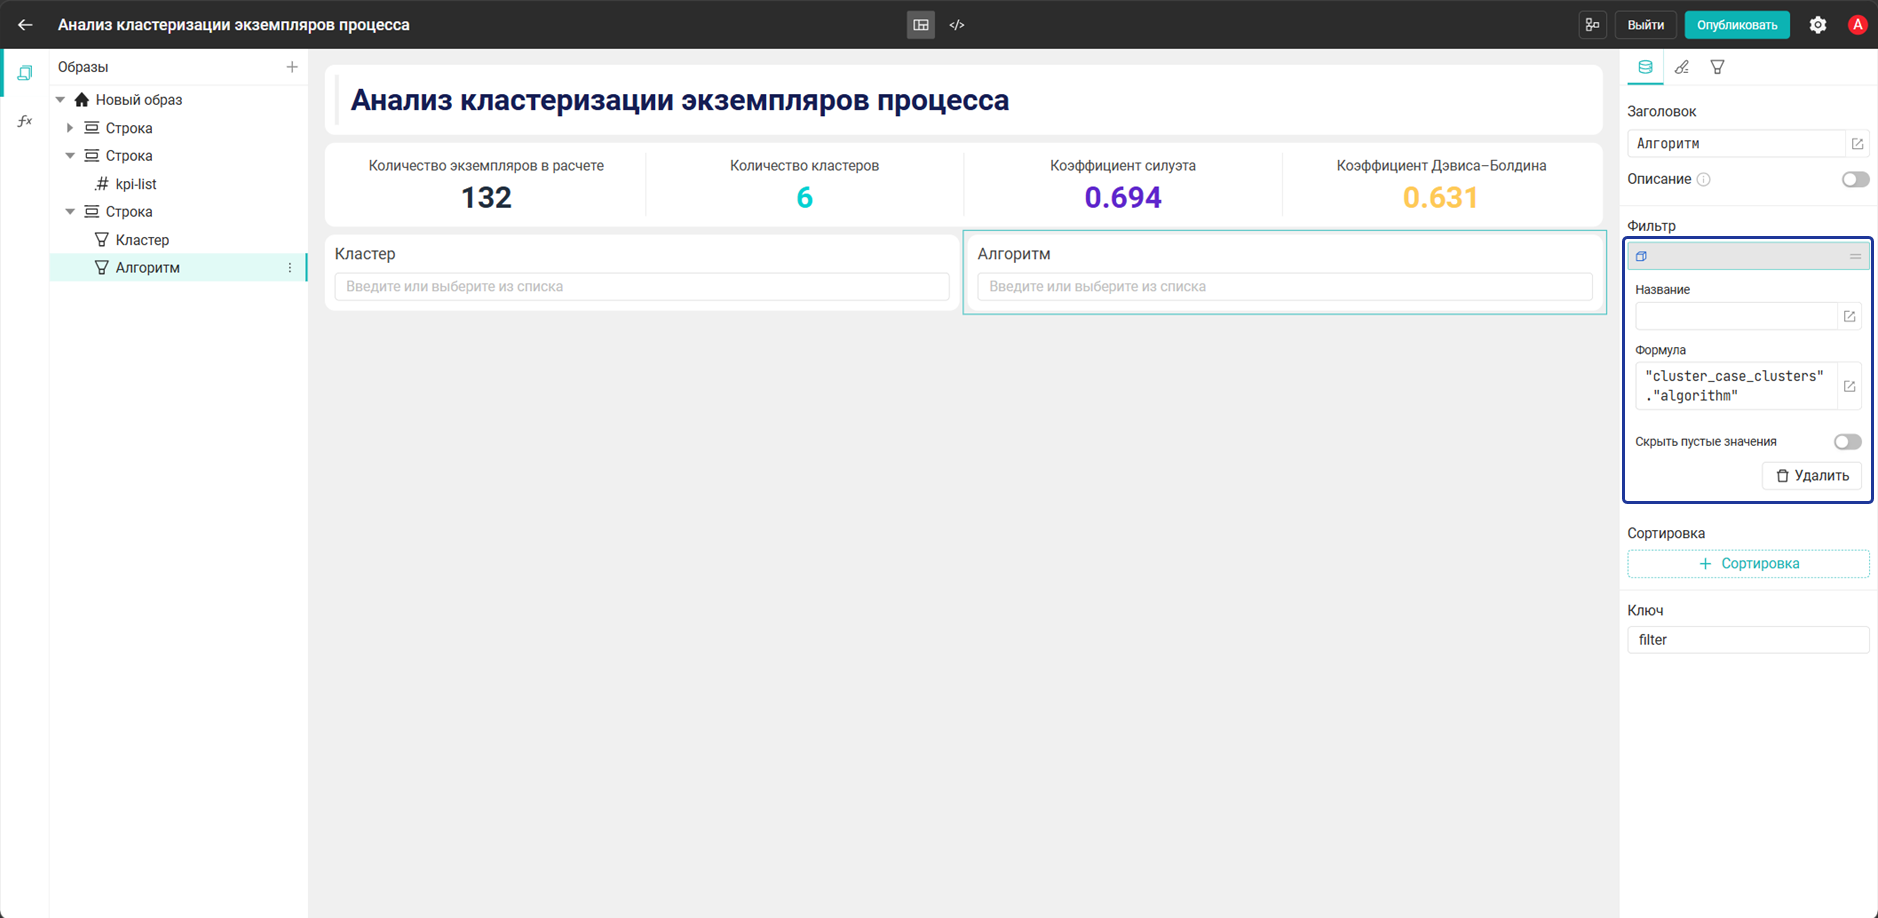Select kpi-list tree item
The image size is (1878, 918).
point(136,184)
